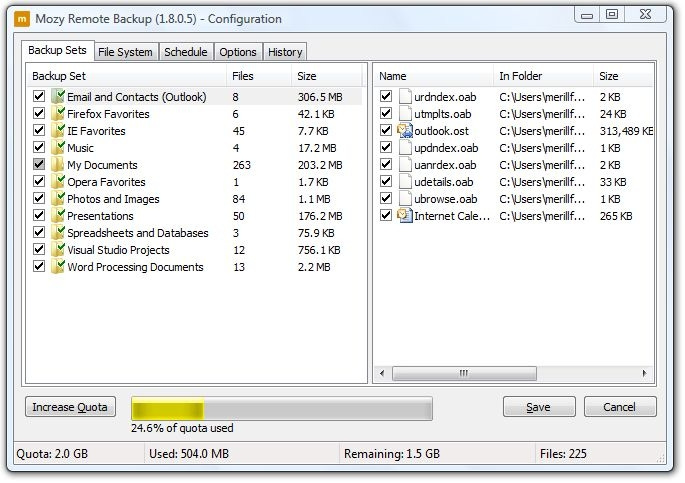The height and width of the screenshot is (483, 685).
Task: Sort file list by Size header
Action: [623, 76]
